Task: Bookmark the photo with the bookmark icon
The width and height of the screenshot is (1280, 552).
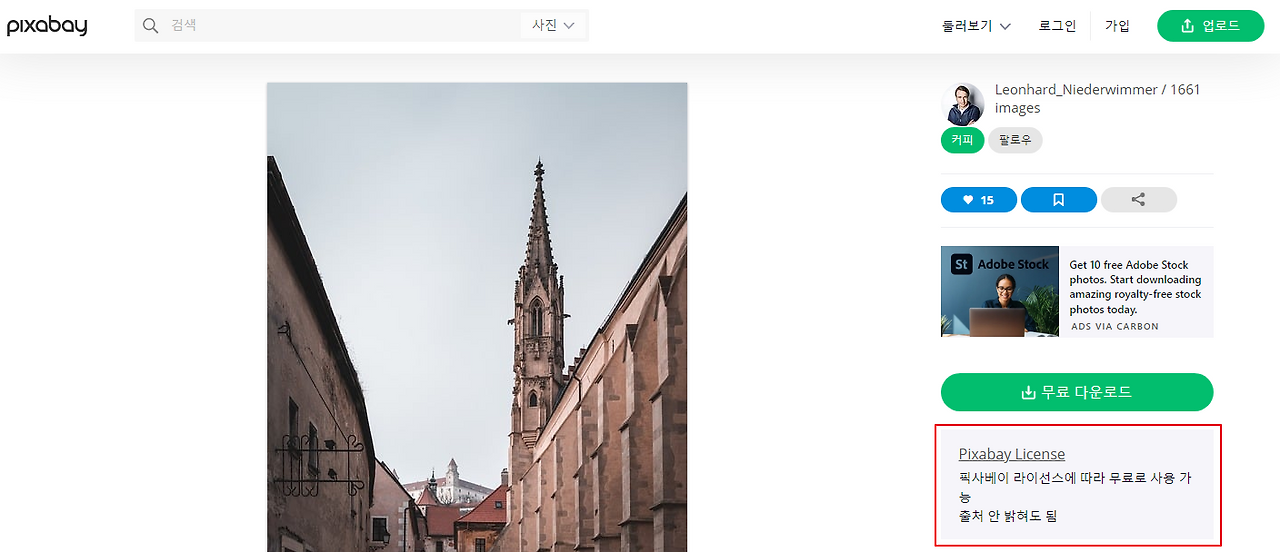Action: (x=1059, y=200)
